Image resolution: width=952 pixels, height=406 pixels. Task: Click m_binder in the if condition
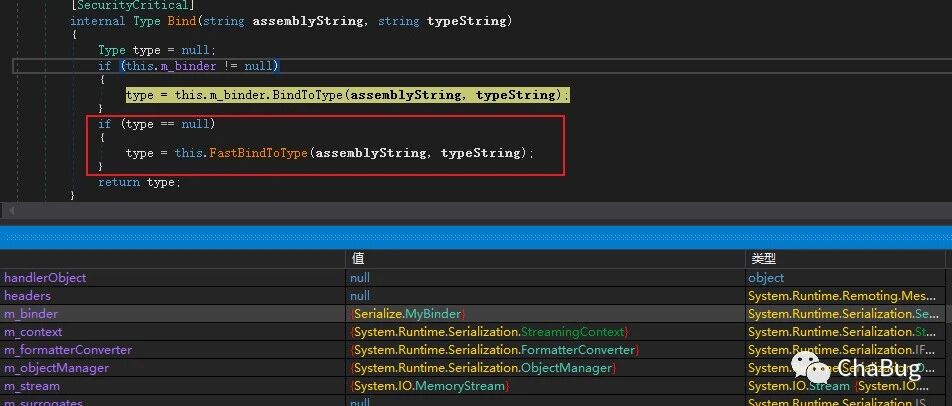[x=188, y=66]
